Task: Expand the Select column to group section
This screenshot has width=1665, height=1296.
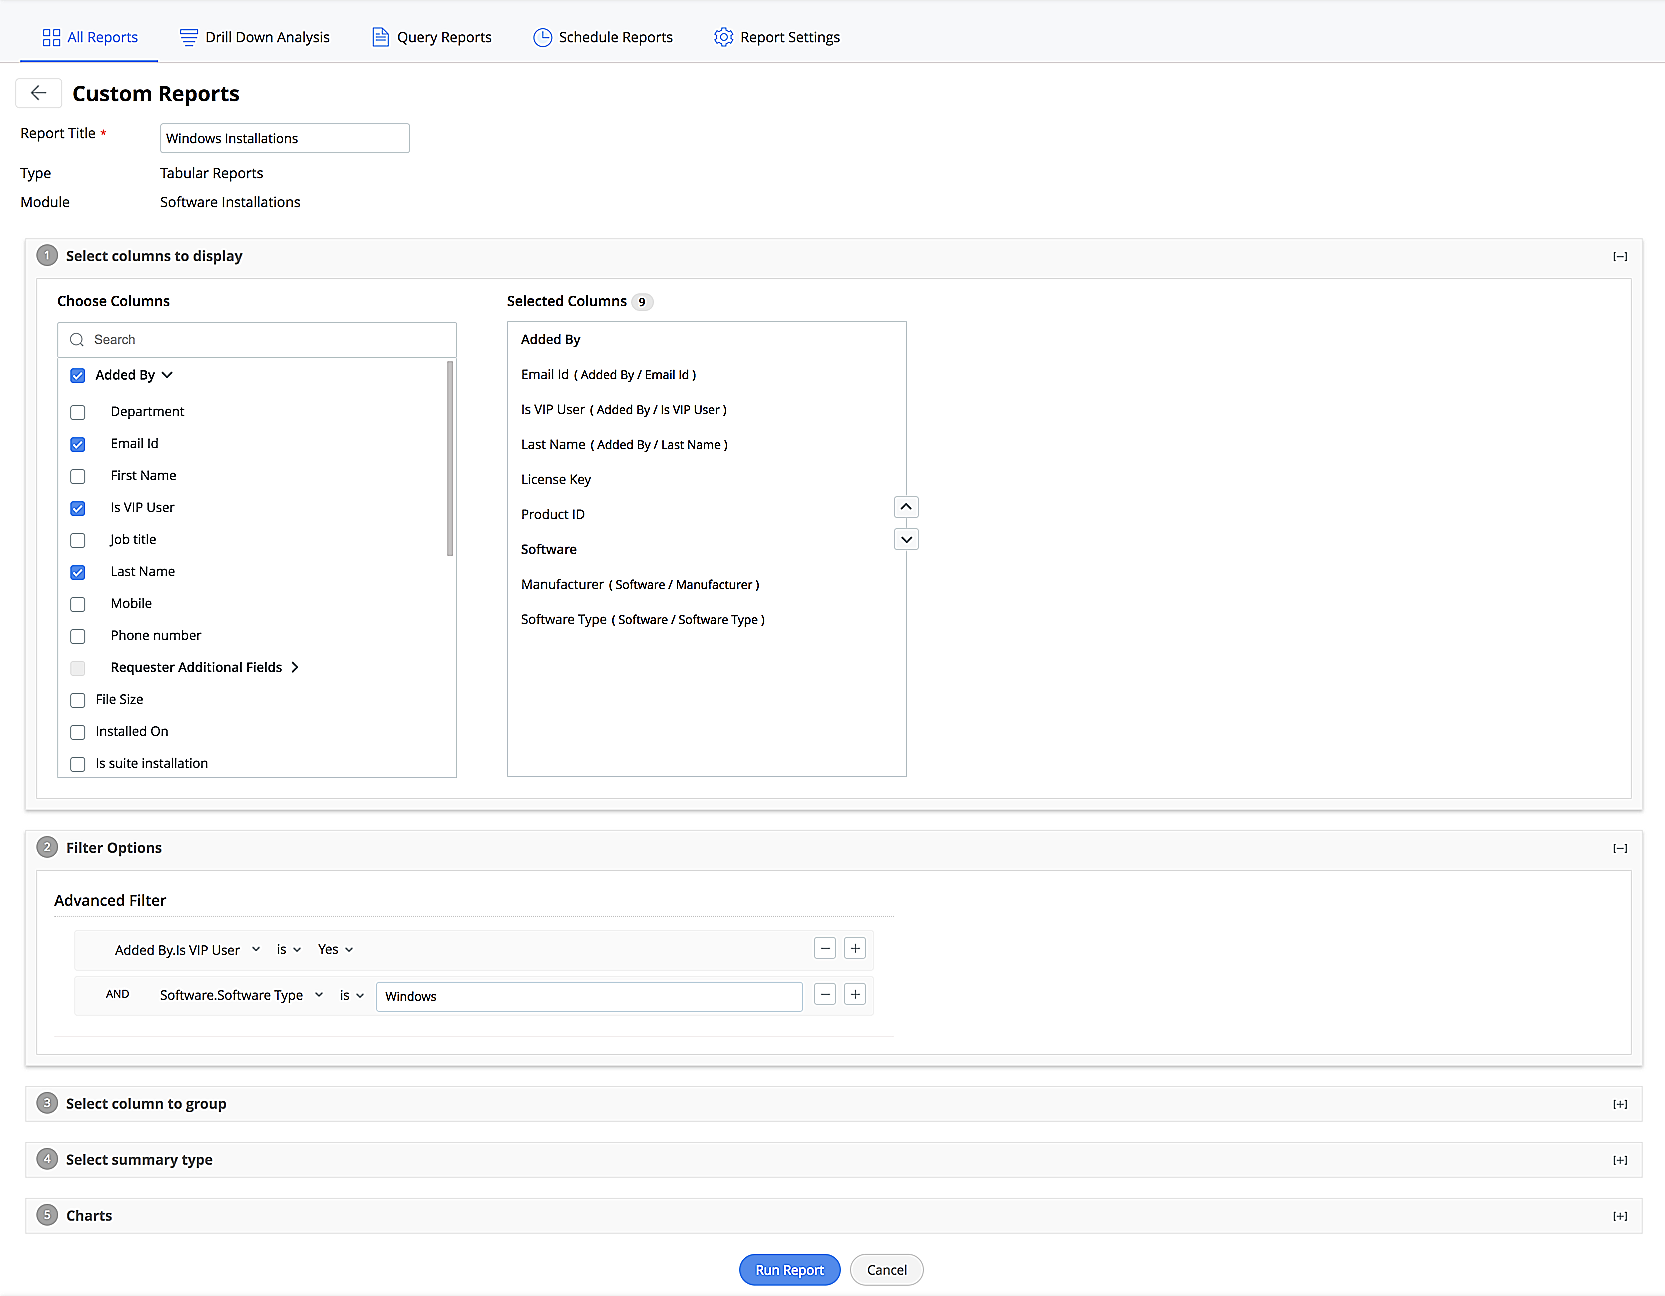Action: point(1619,1104)
